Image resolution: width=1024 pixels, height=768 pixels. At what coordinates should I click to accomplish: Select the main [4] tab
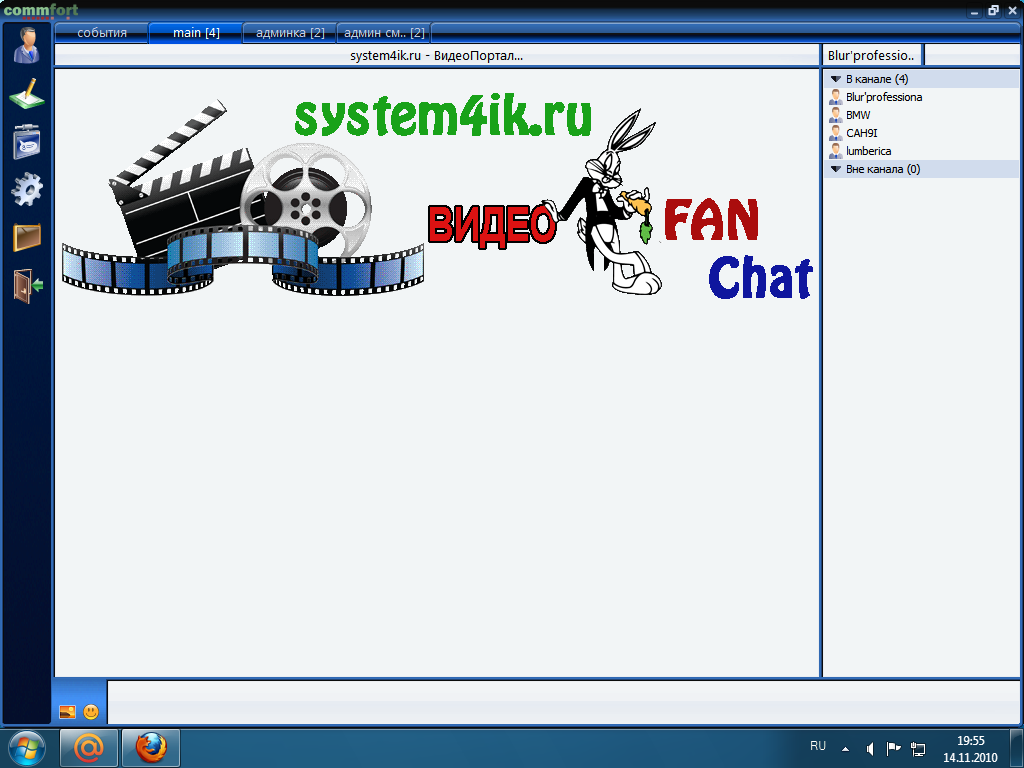[x=196, y=33]
